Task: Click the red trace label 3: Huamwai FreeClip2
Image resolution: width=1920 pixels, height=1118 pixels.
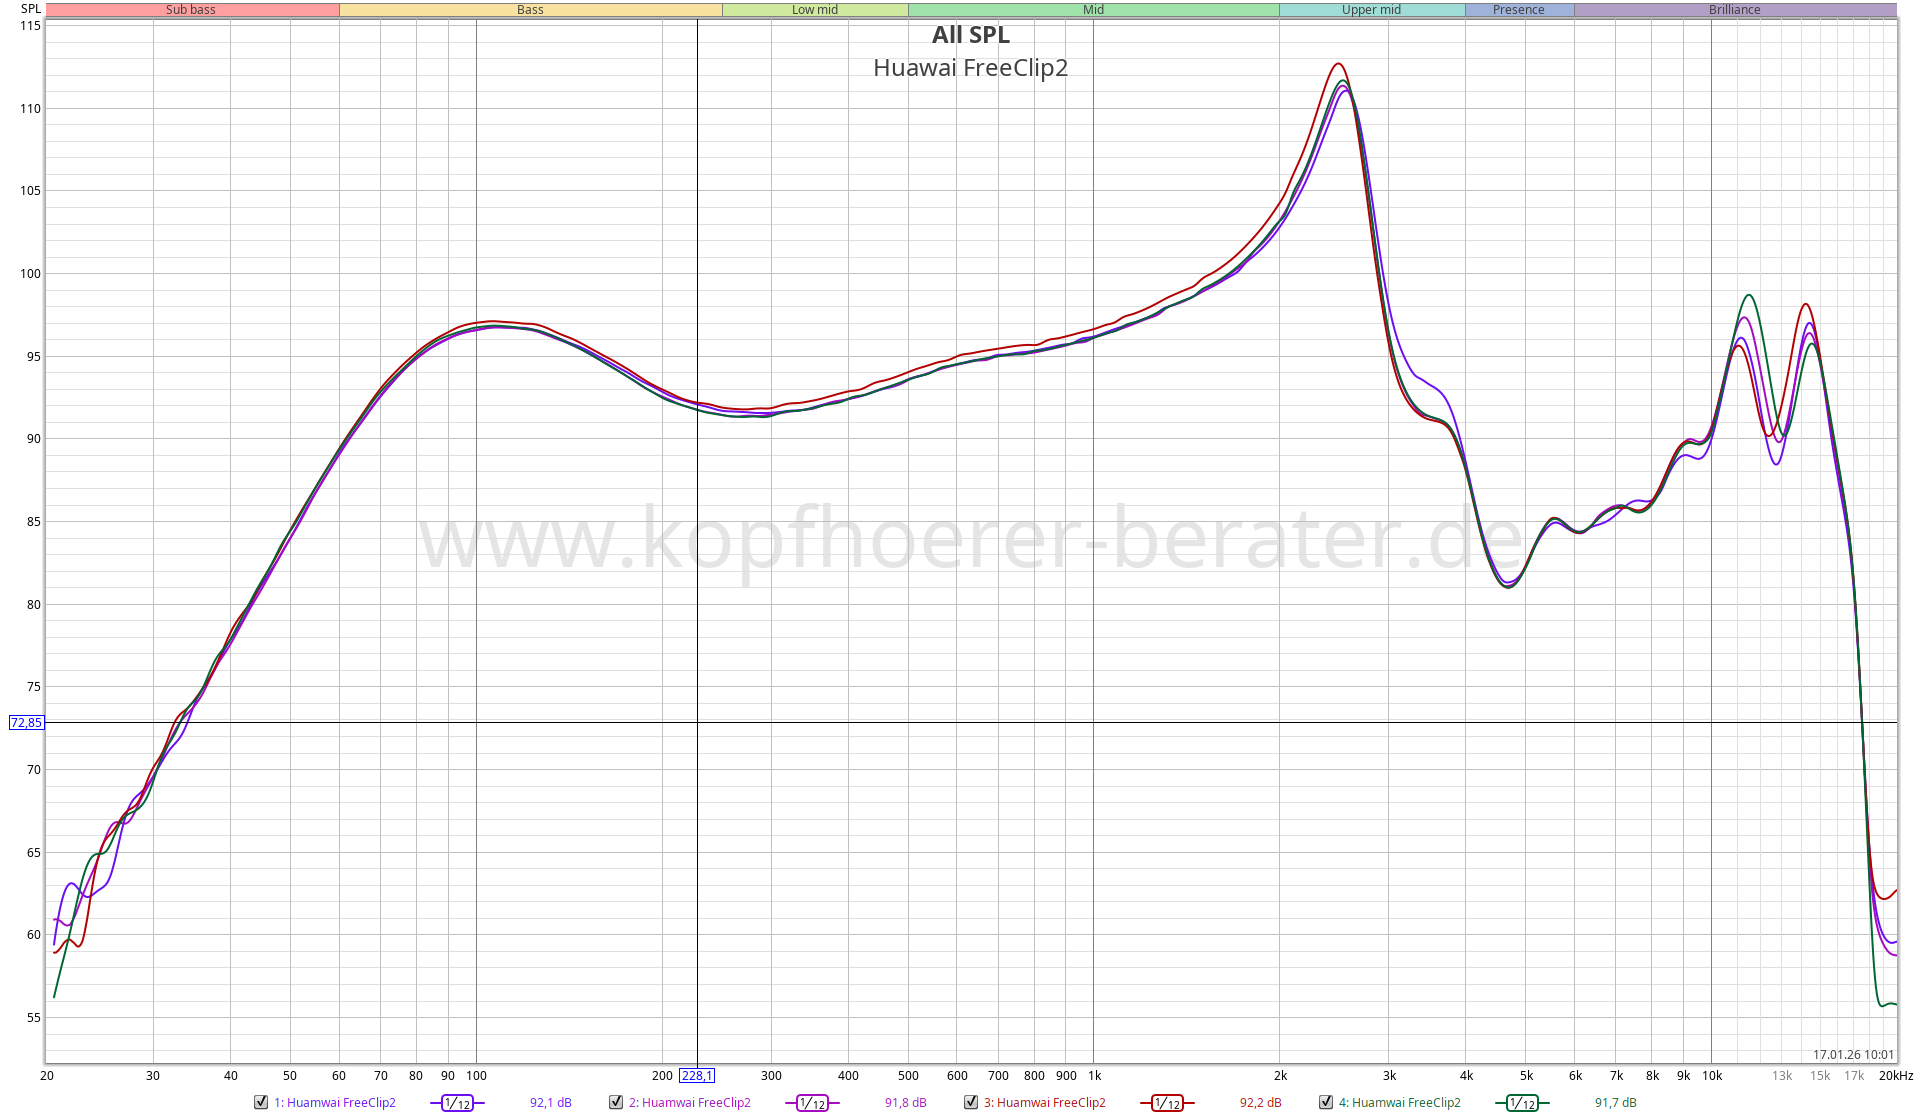Action: coord(1044,1103)
